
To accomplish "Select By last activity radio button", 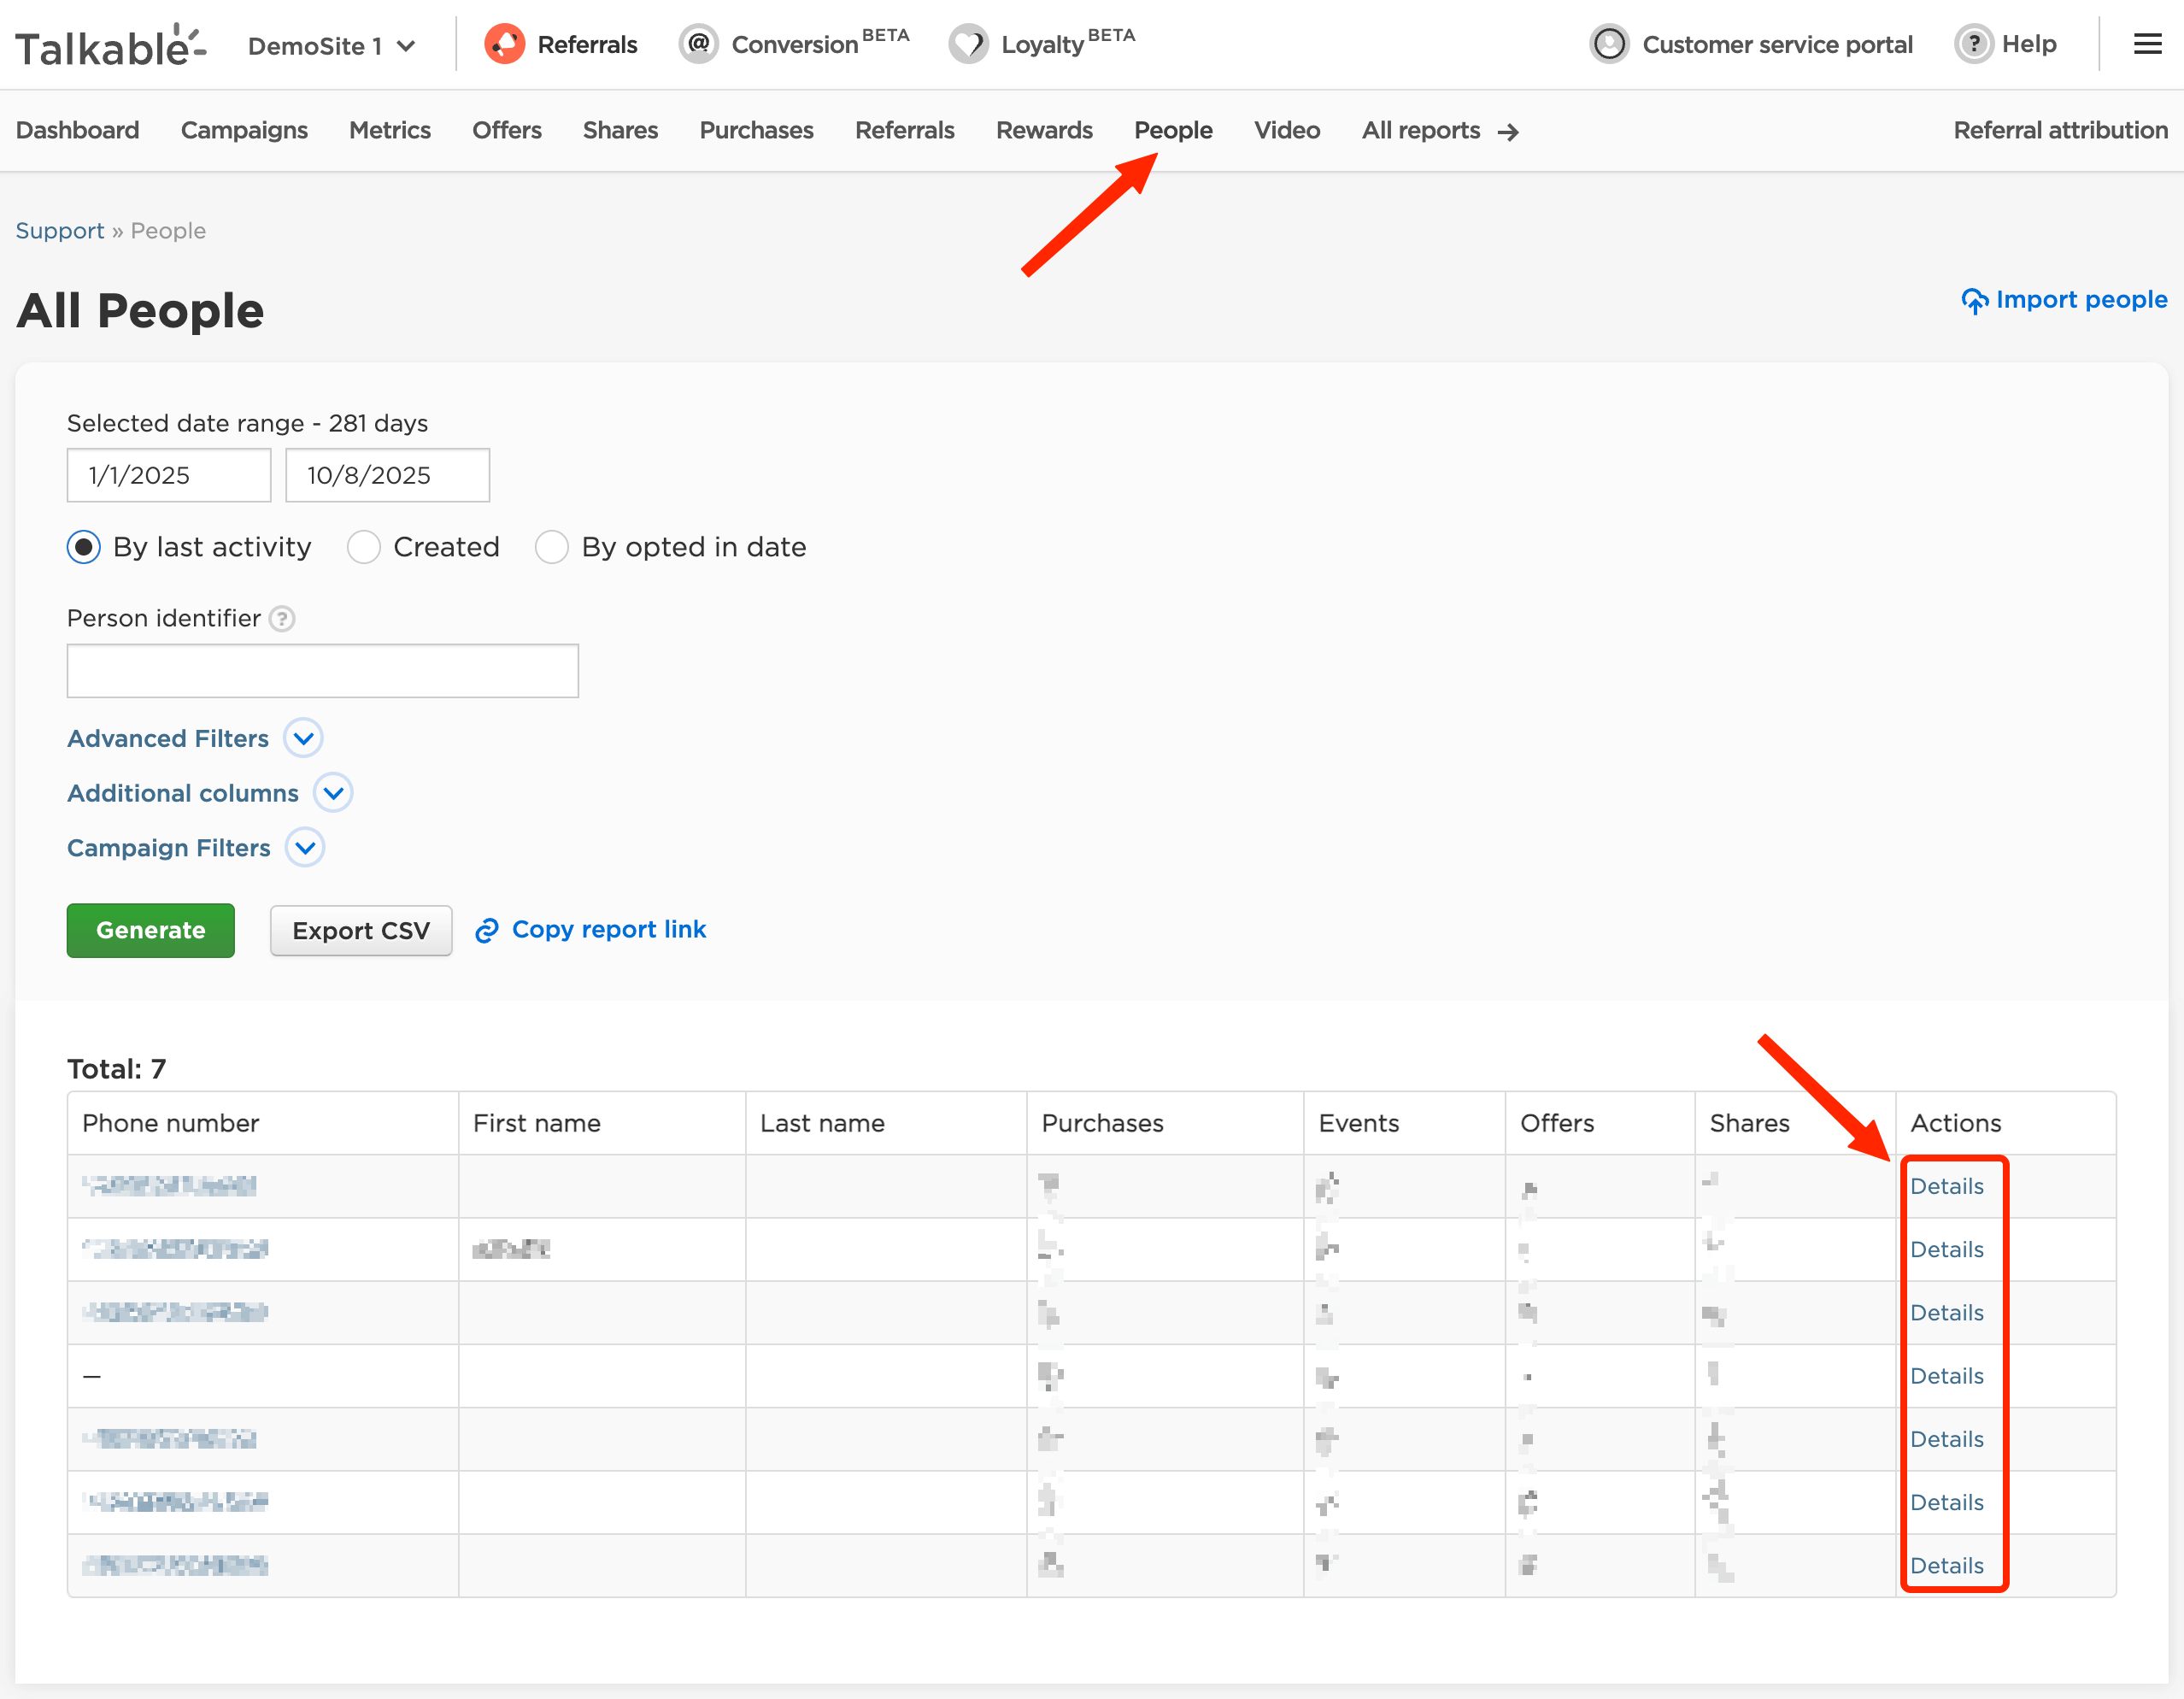I will coord(84,547).
